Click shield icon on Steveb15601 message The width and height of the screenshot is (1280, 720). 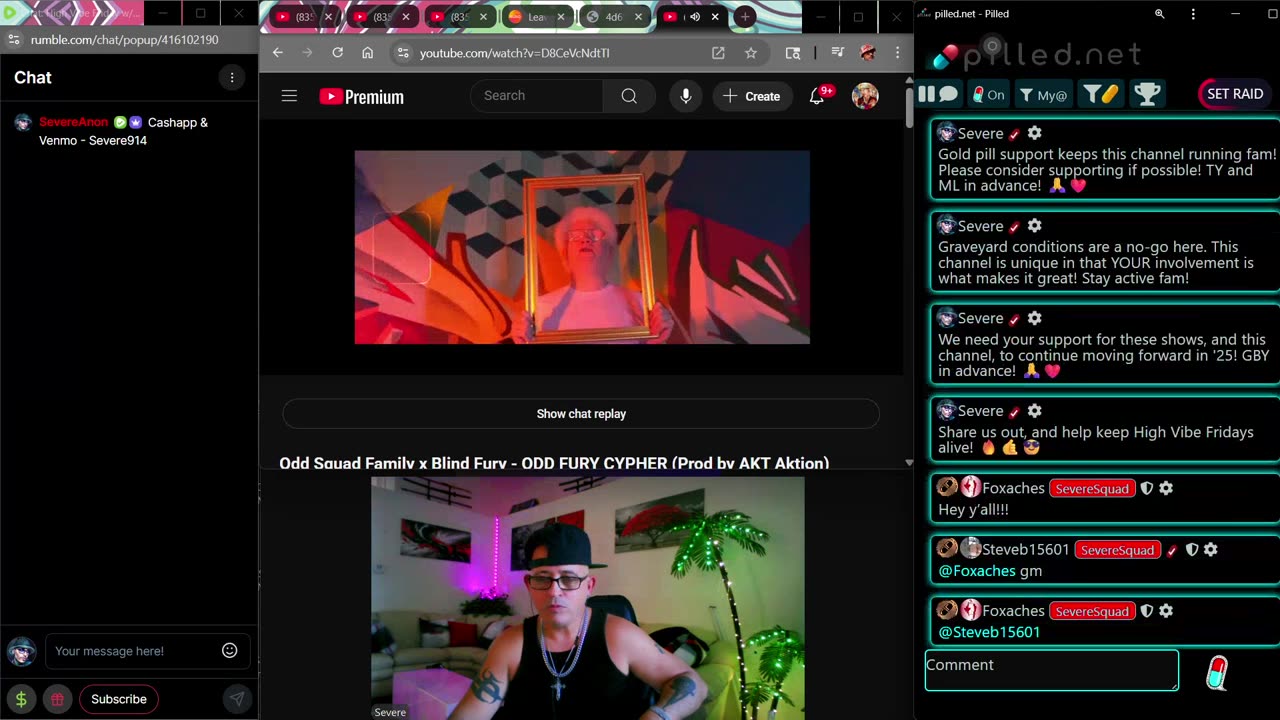[1191, 550]
